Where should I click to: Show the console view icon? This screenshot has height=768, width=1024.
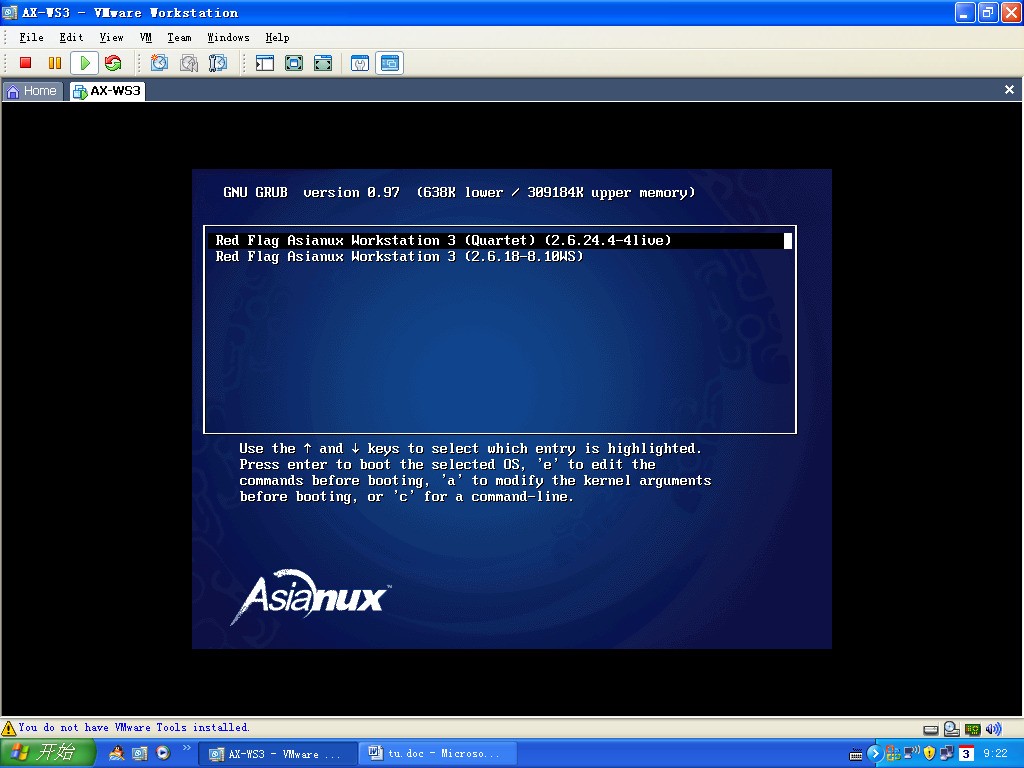click(390, 63)
